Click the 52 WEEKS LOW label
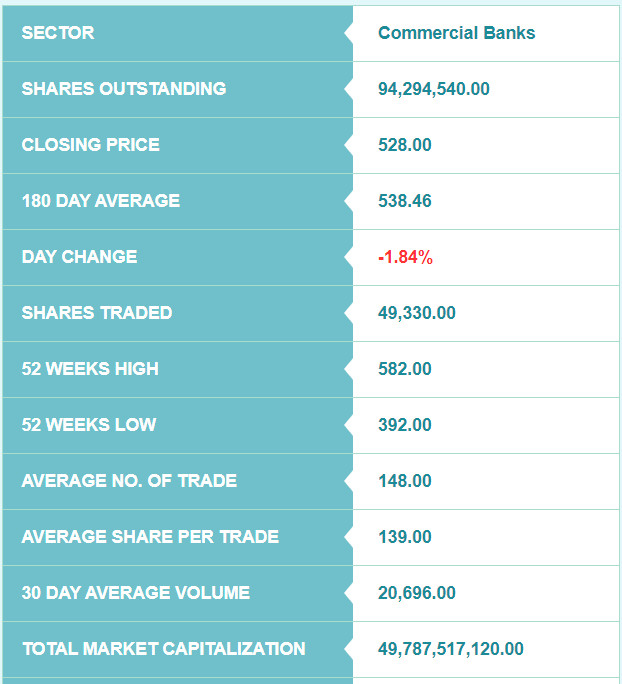This screenshot has height=684, width=622. (89, 424)
